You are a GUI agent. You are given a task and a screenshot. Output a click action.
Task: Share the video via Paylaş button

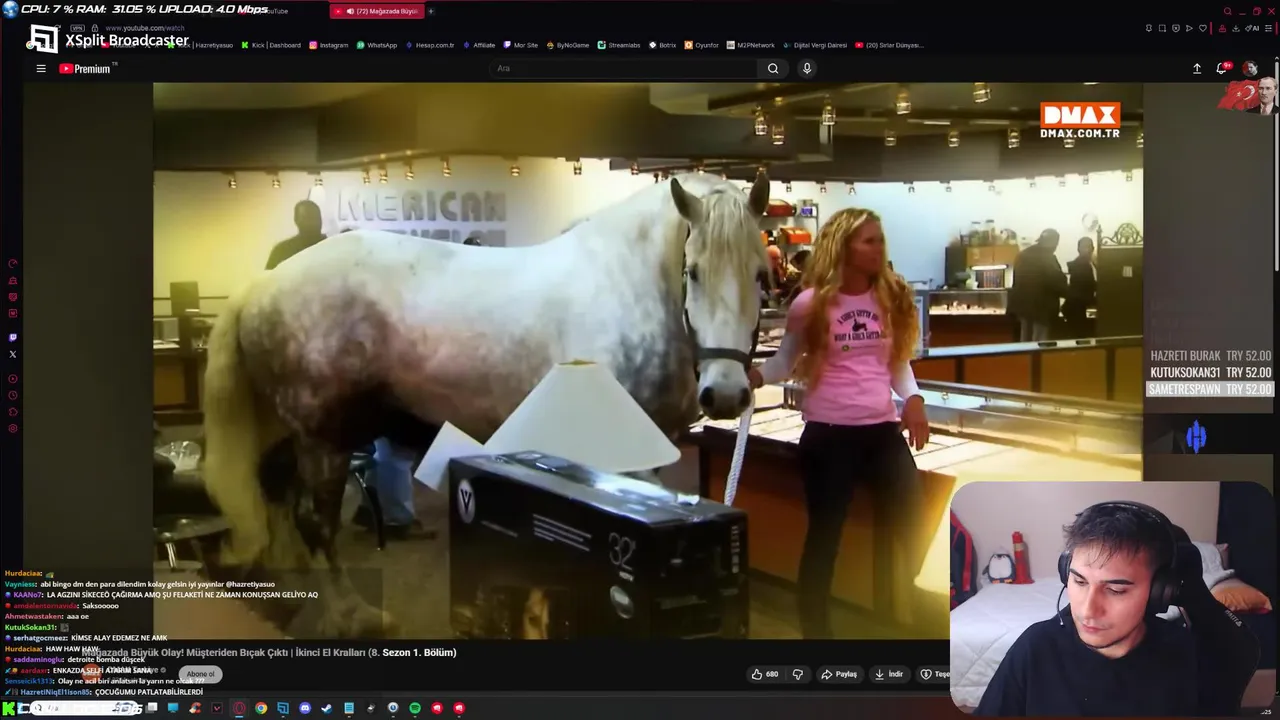(840, 674)
